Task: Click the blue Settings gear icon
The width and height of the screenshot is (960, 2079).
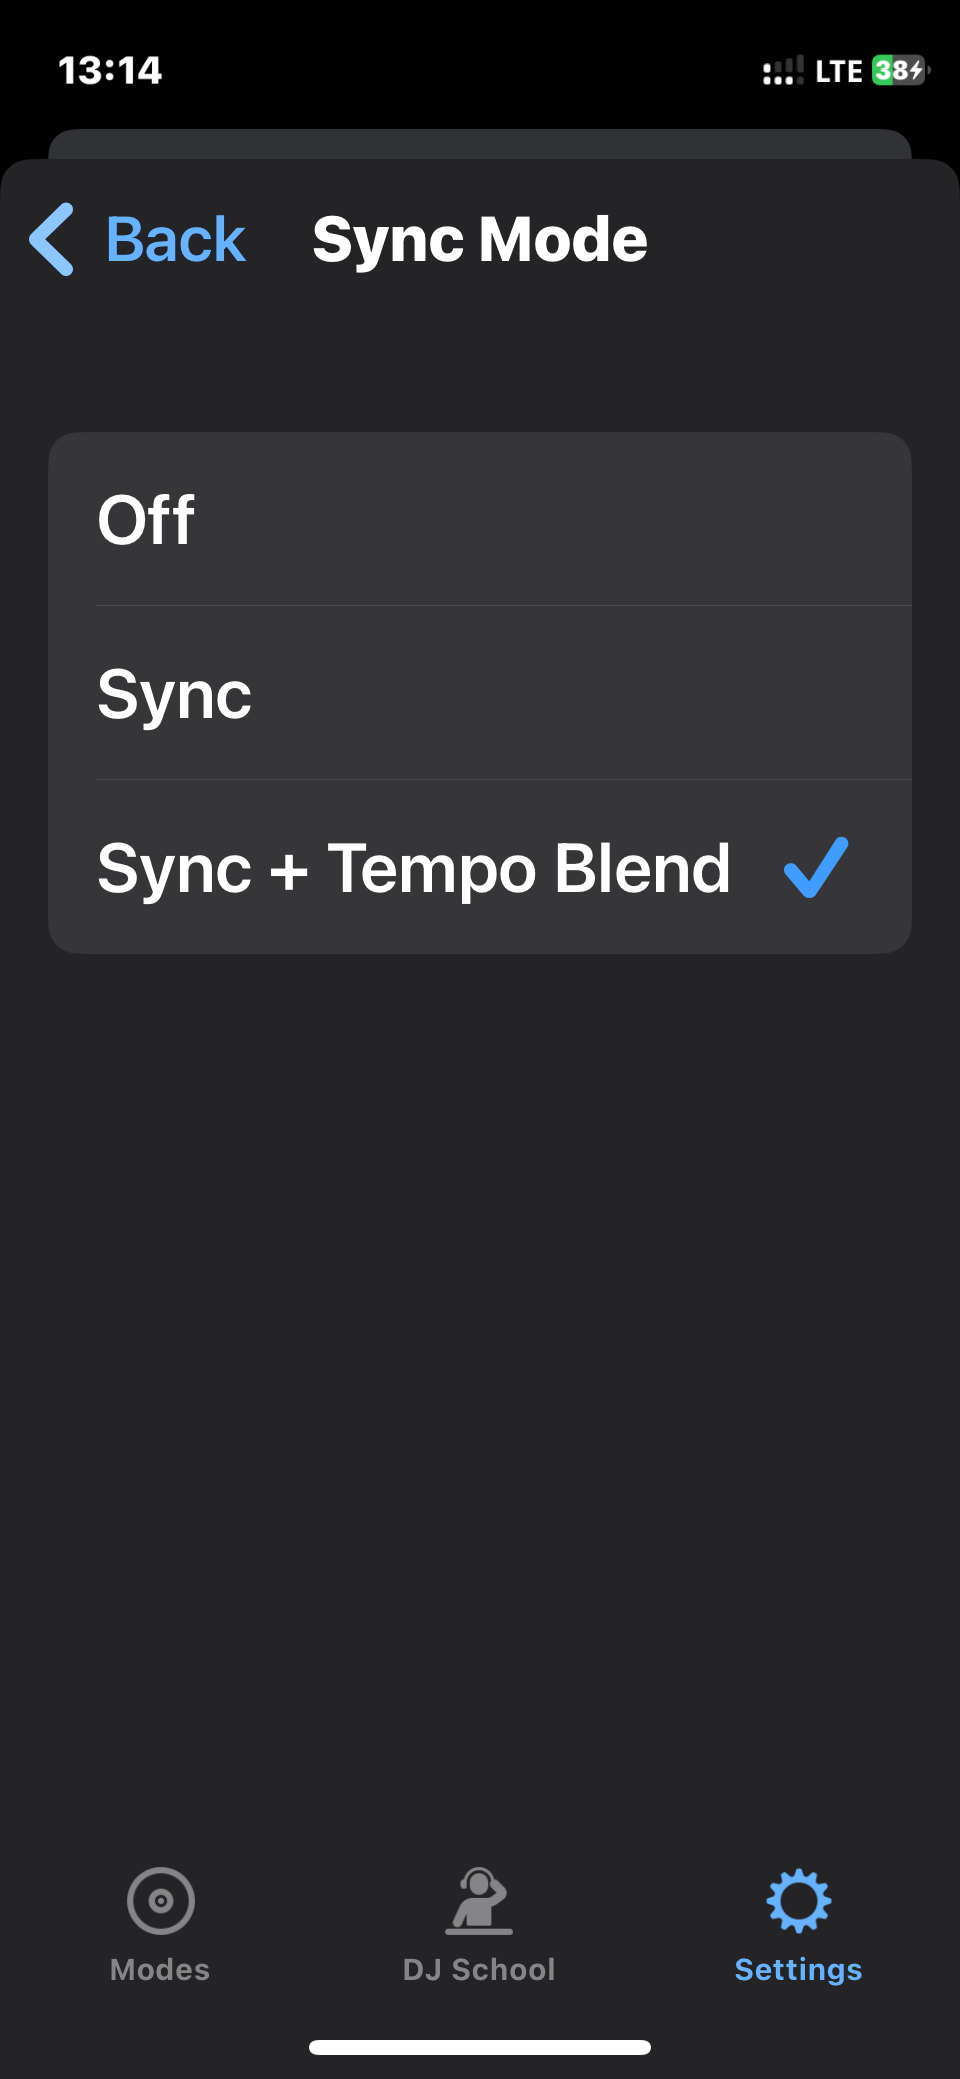Action: [798, 1900]
